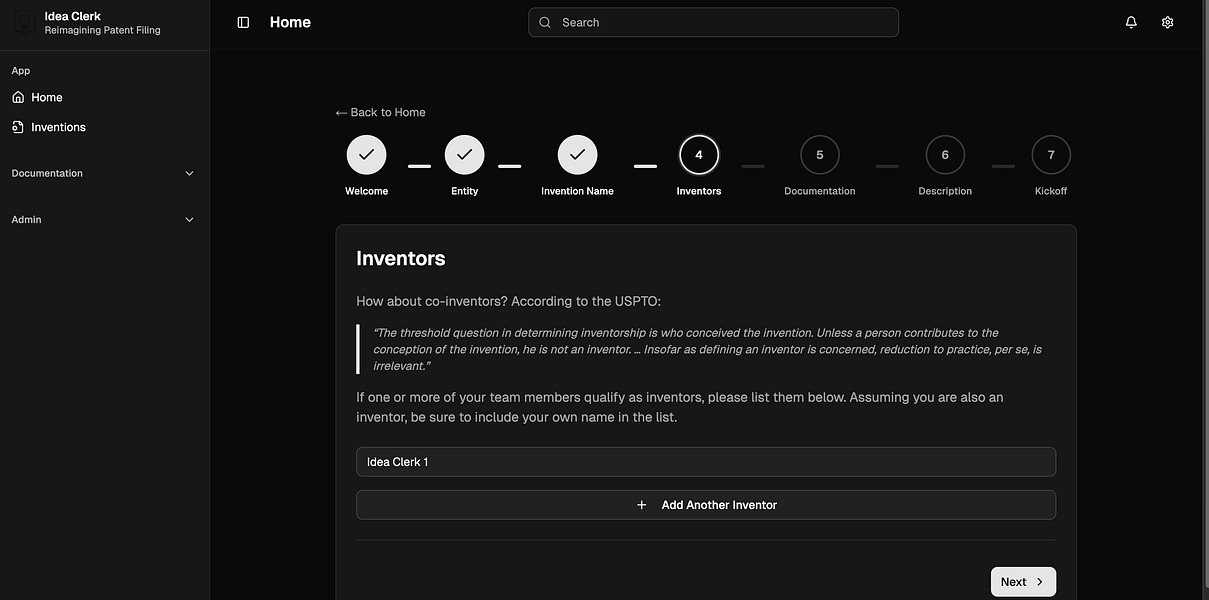This screenshot has height=600, width=1209.
Task: Go to completed Welcome step circle
Action: coord(366,155)
